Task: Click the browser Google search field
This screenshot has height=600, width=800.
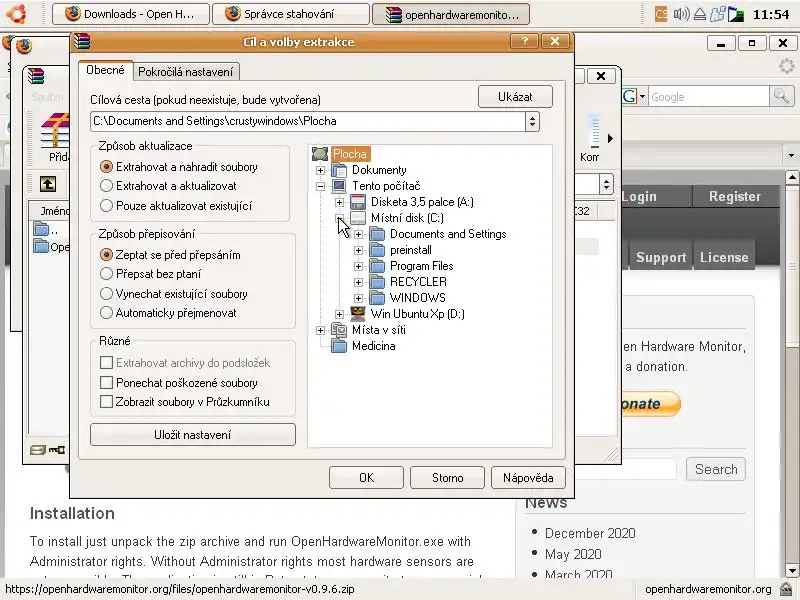Action: coord(709,96)
